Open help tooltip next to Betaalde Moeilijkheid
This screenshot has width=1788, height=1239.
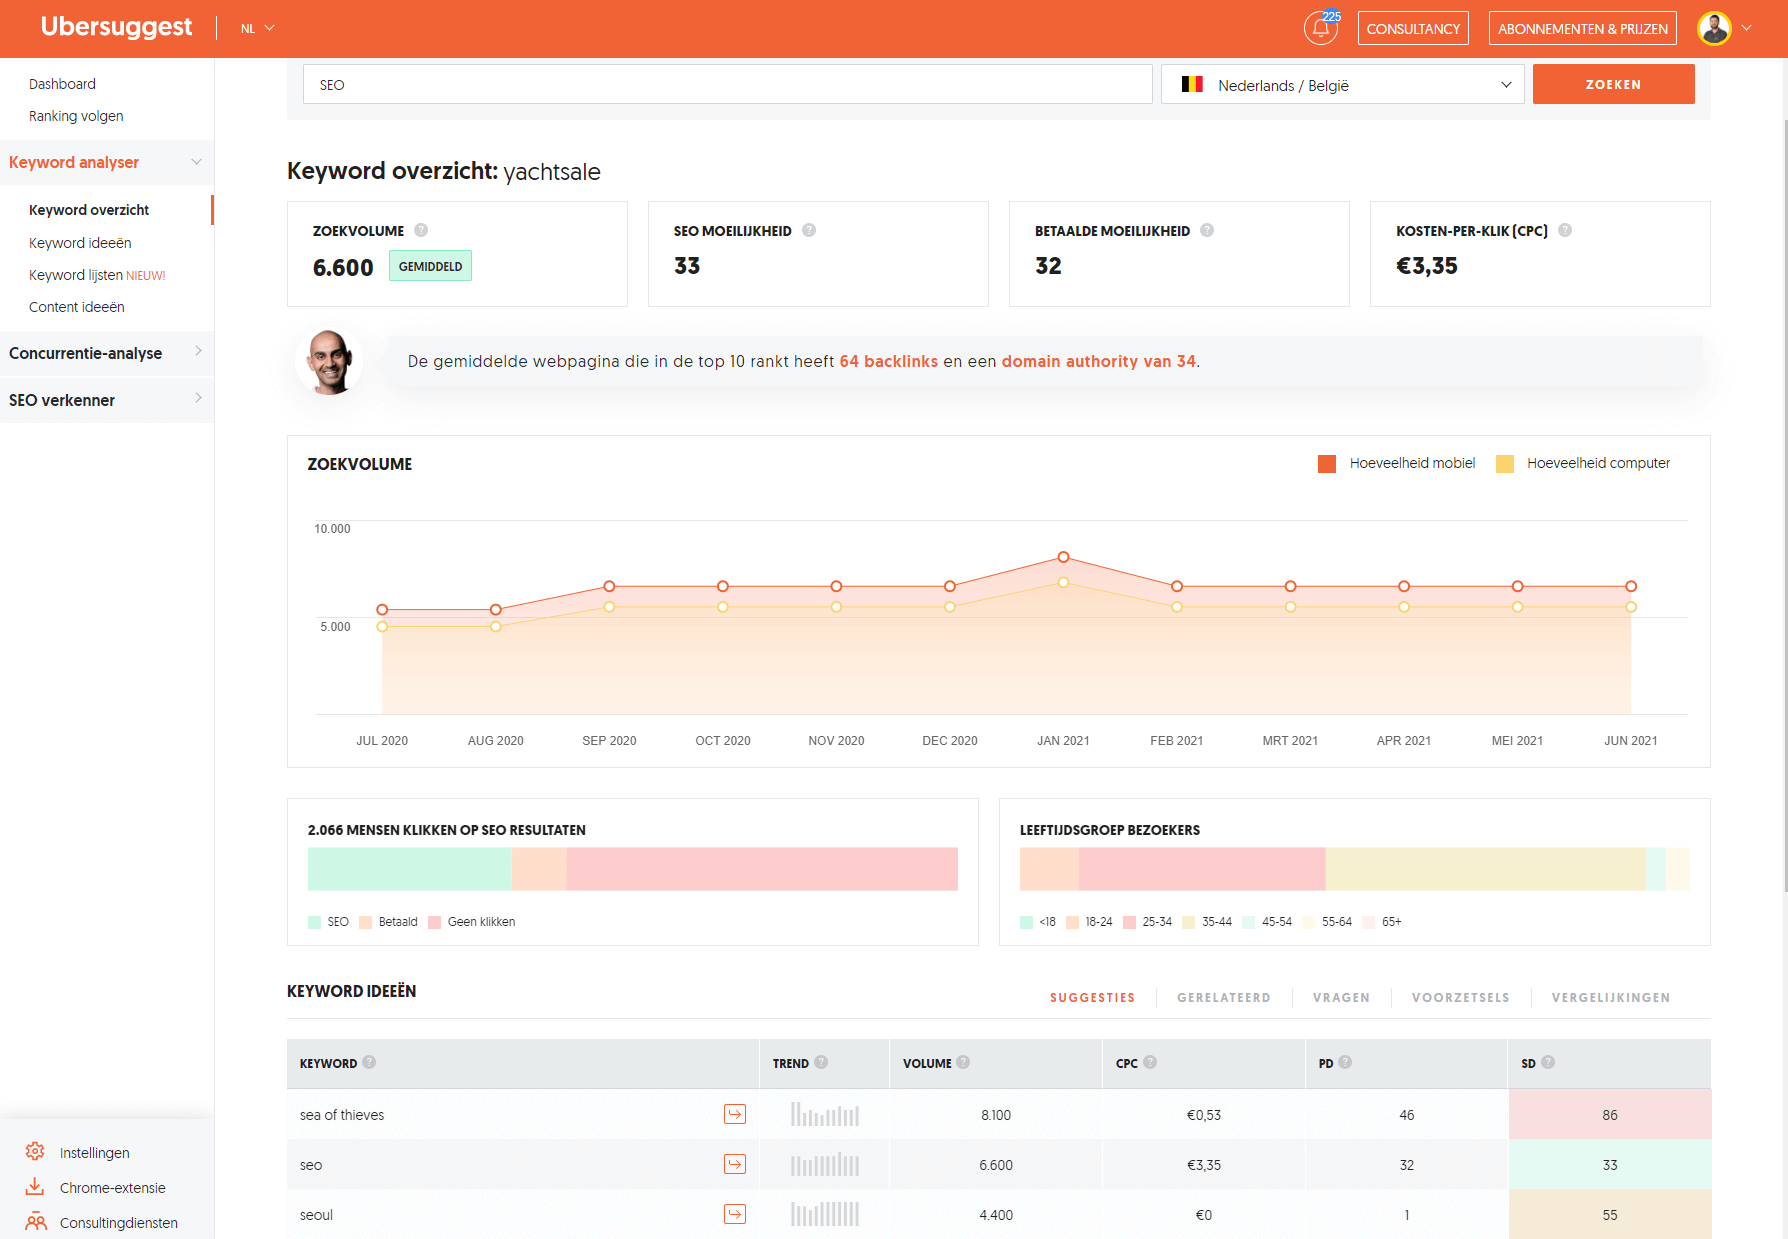1207,230
